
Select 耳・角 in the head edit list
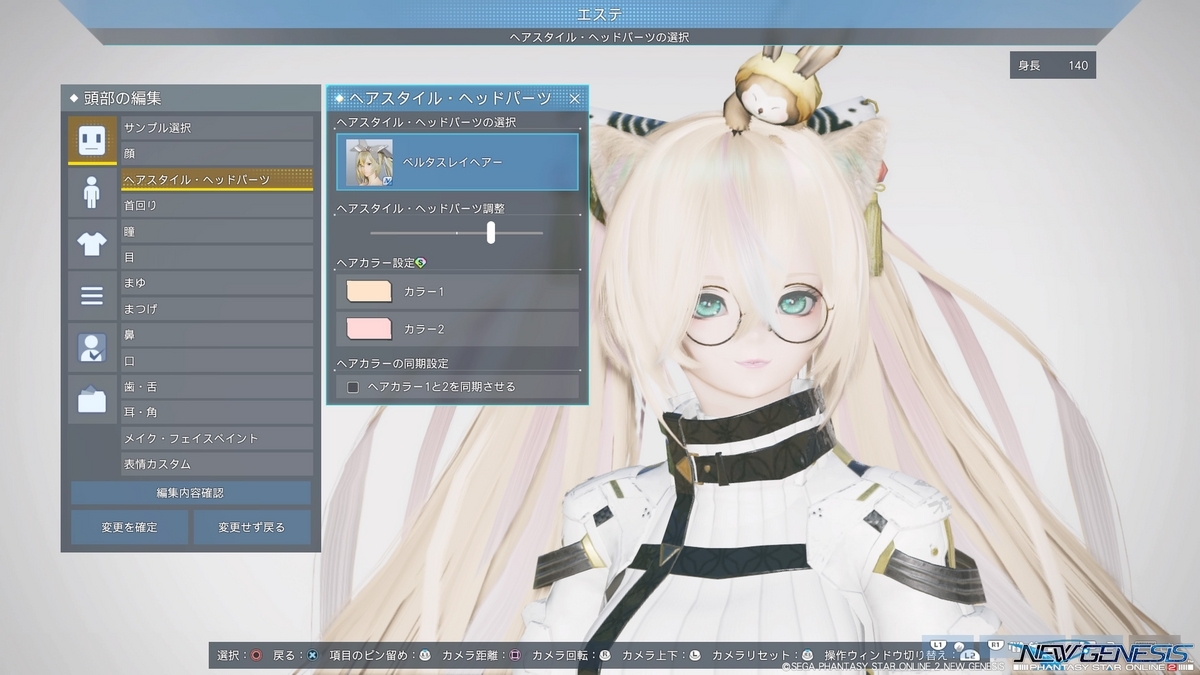pyautogui.click(x=217, y=412)
